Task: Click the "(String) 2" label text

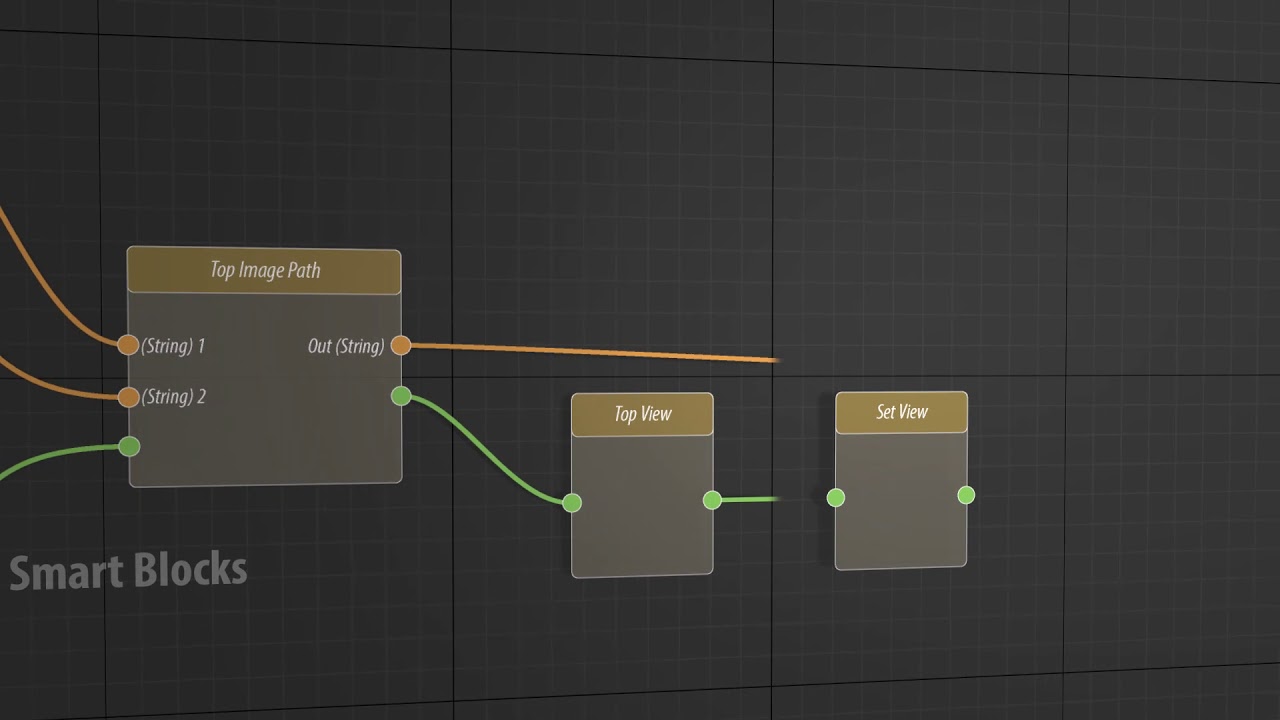Action: (173, 397)
